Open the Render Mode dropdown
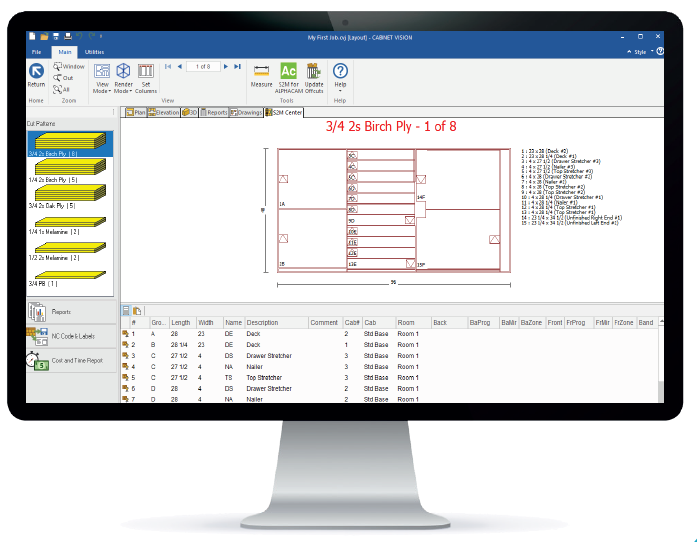This screenshot has height=542, width=697. coord(123,78)
